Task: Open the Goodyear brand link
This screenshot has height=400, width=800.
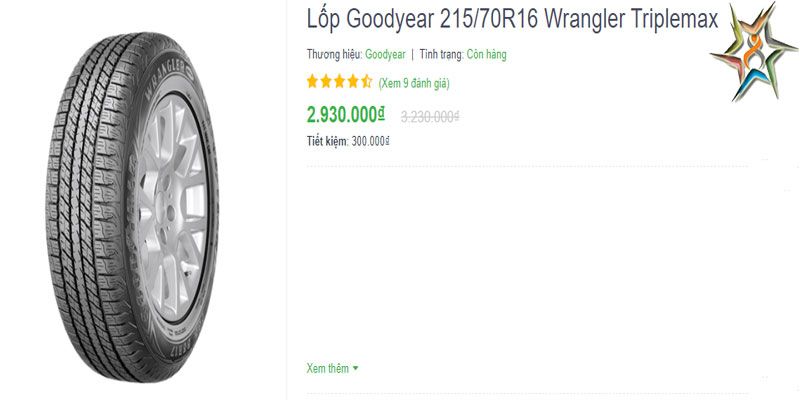Action: (385, 55)
